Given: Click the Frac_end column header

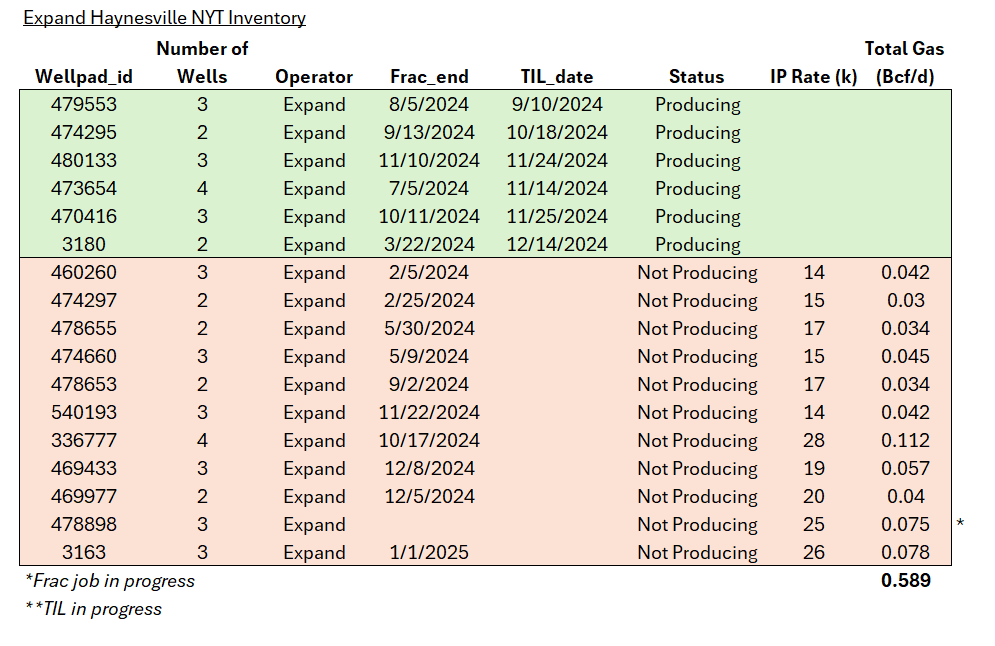Looking at the screenshot, I should coord(429,77).
